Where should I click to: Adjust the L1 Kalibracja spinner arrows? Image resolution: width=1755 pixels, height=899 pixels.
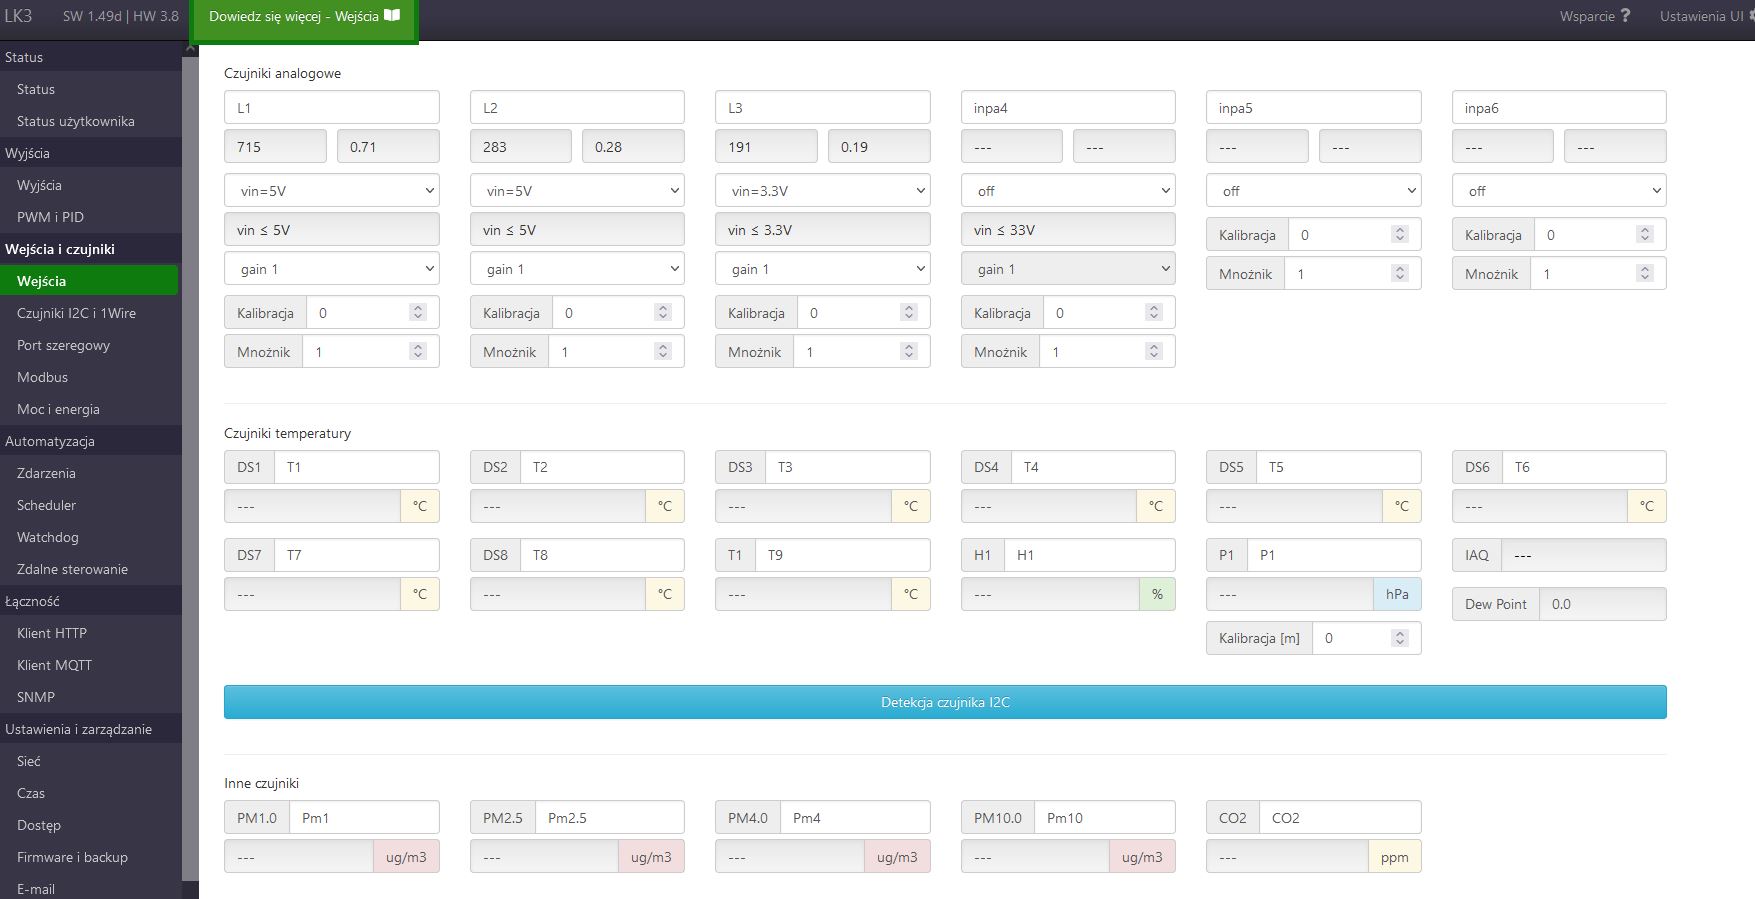(x=418, y=313)
